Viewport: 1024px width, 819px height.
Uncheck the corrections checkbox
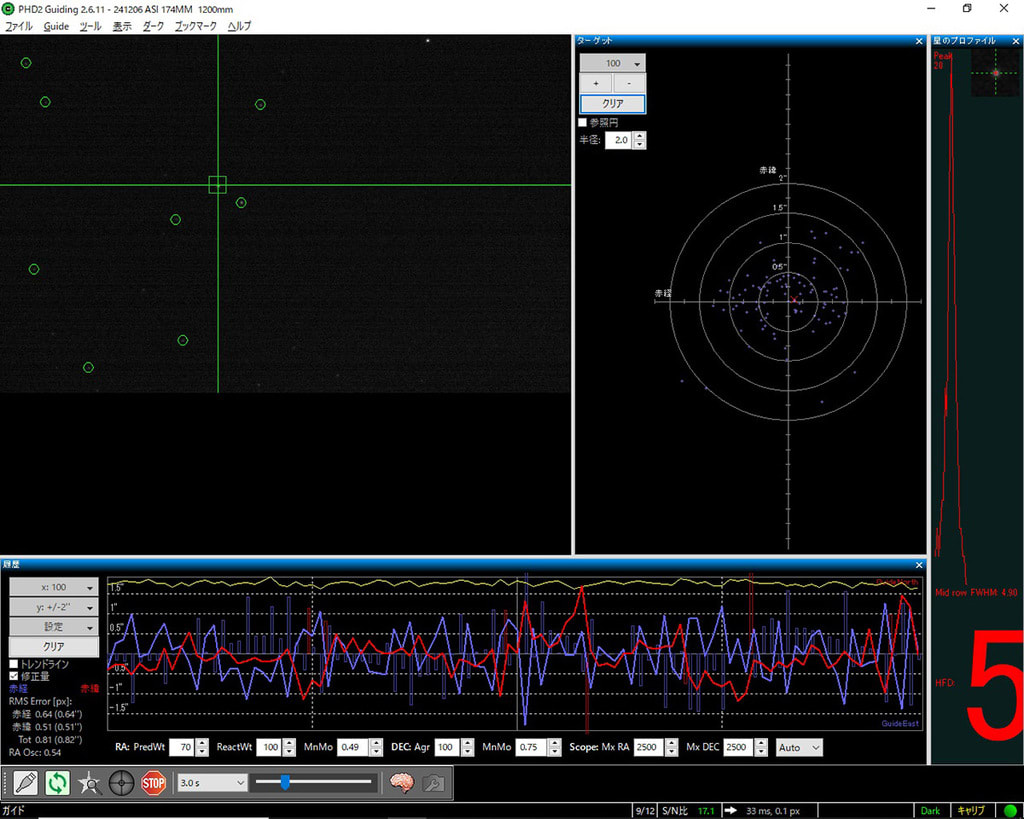(14, 676)
